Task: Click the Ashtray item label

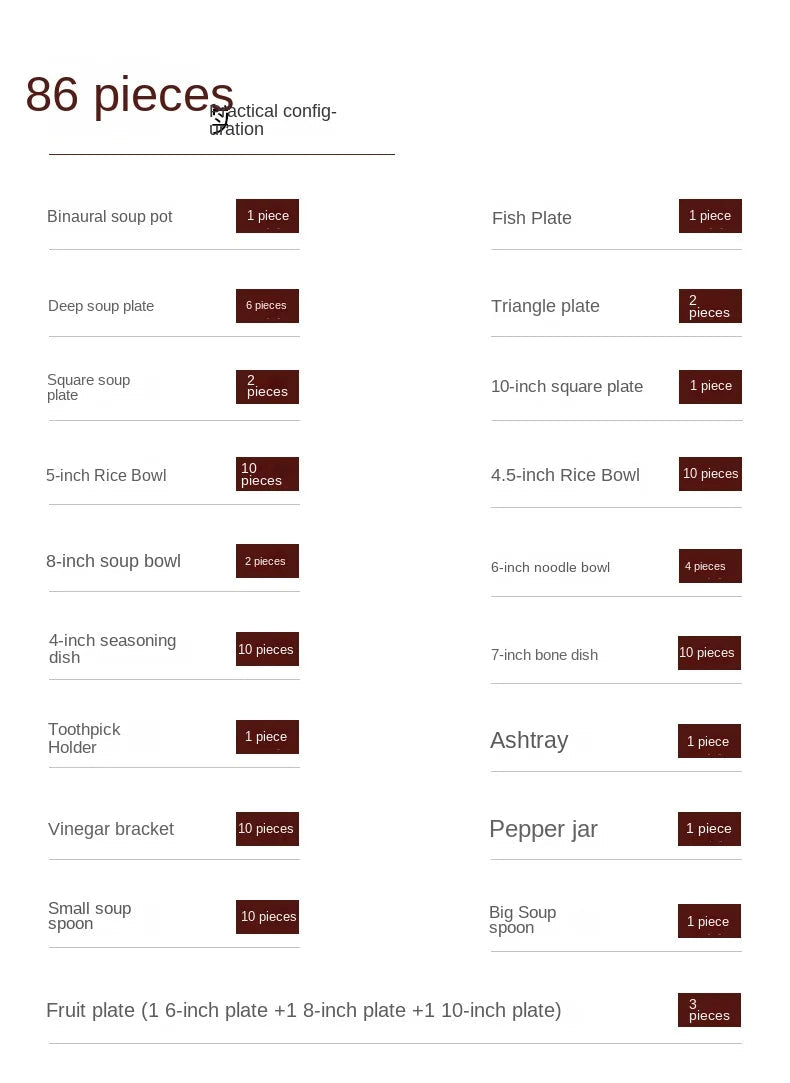Action: coord(529,741)
